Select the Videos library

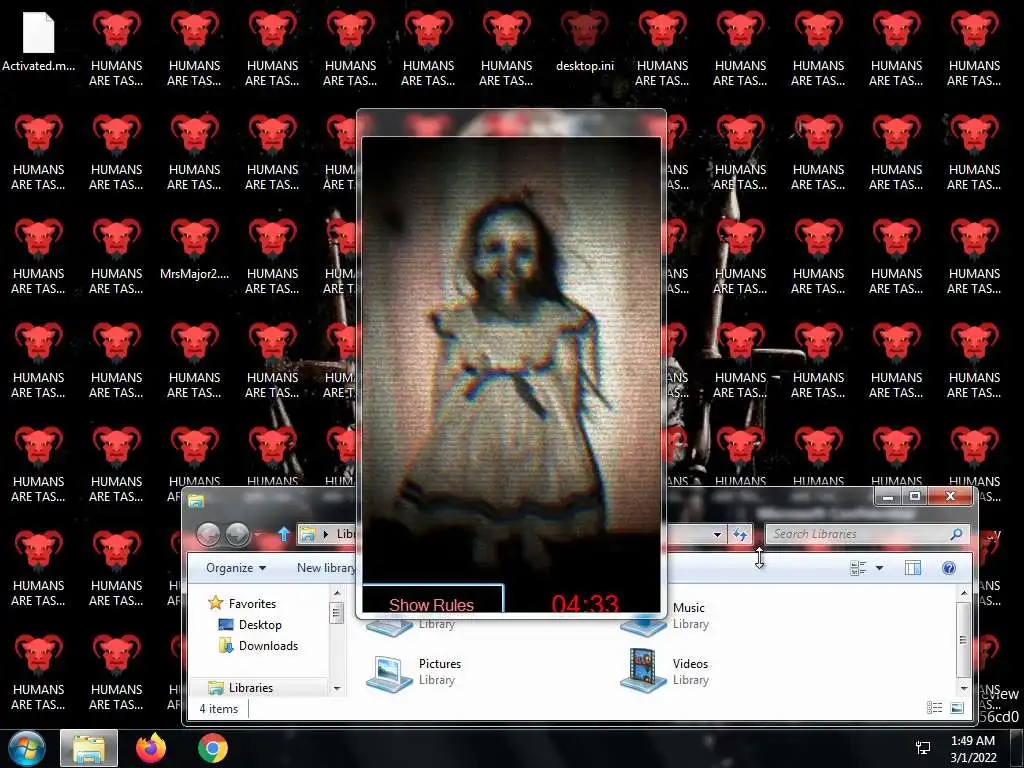(x=665, y=671)
